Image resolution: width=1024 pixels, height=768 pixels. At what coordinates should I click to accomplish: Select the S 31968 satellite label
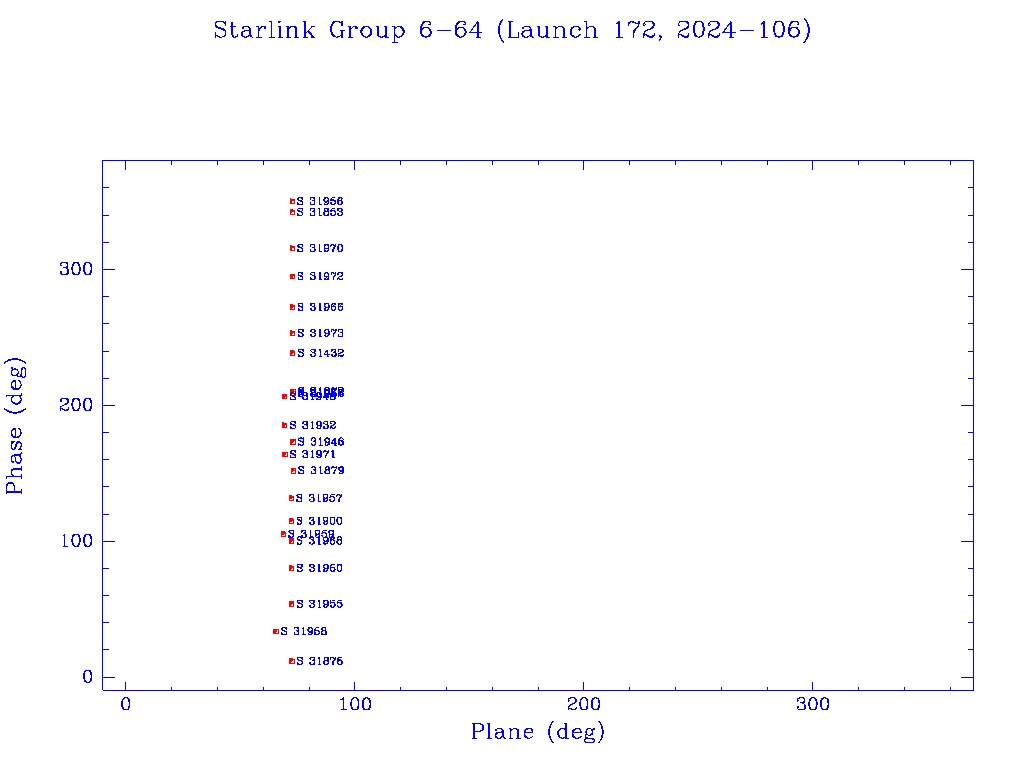[304, 632]
